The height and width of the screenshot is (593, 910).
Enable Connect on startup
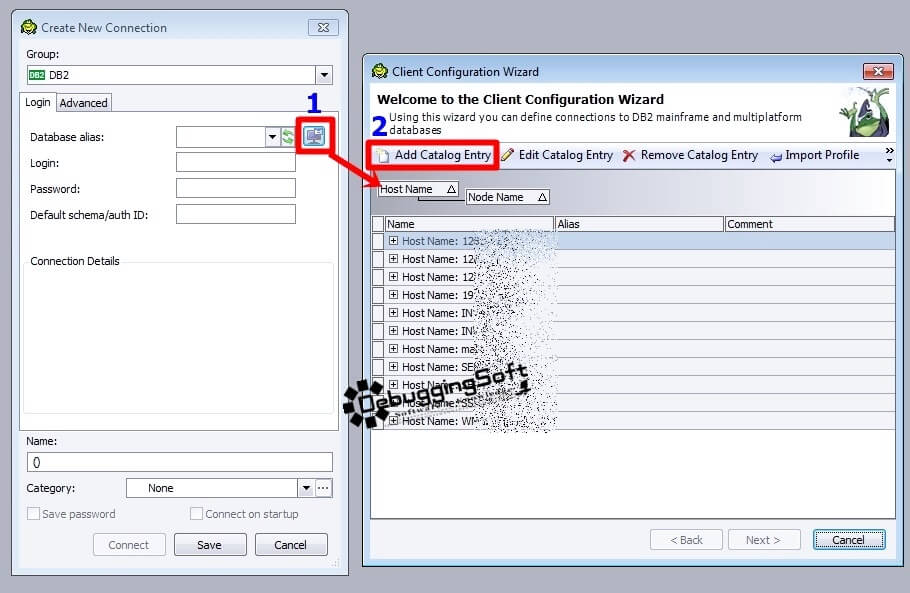coord(197,513)
